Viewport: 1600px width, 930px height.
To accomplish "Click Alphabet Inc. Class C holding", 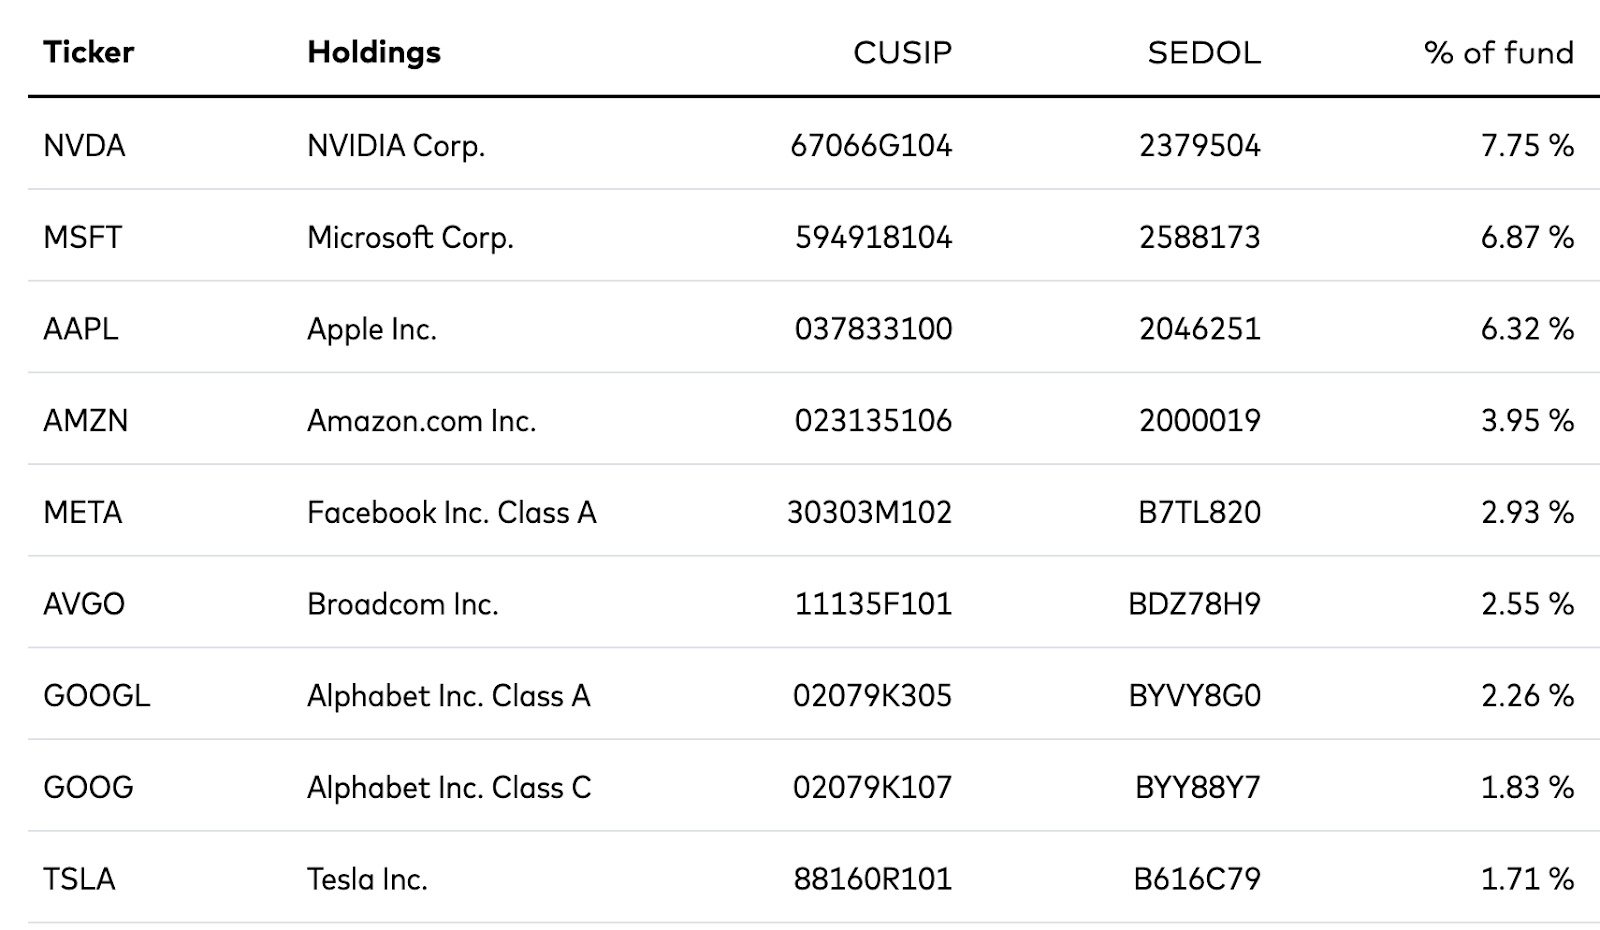I will 449,788.
